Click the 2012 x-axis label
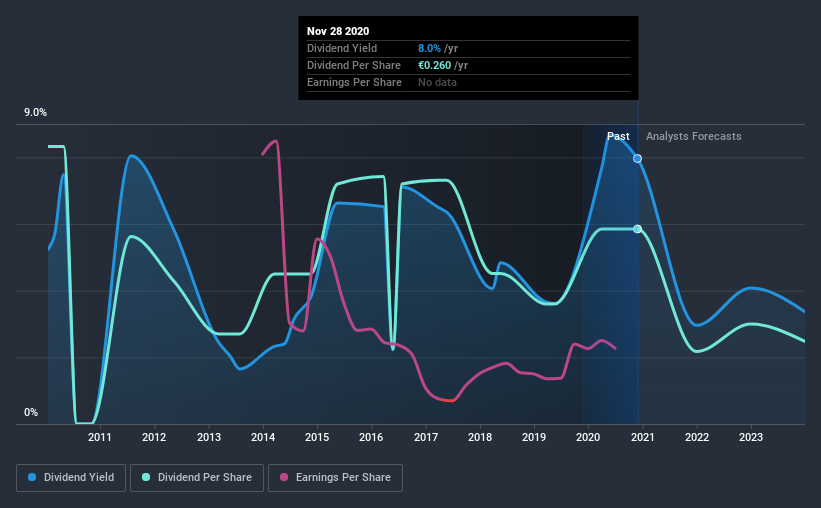 click(x=154, y=437)
